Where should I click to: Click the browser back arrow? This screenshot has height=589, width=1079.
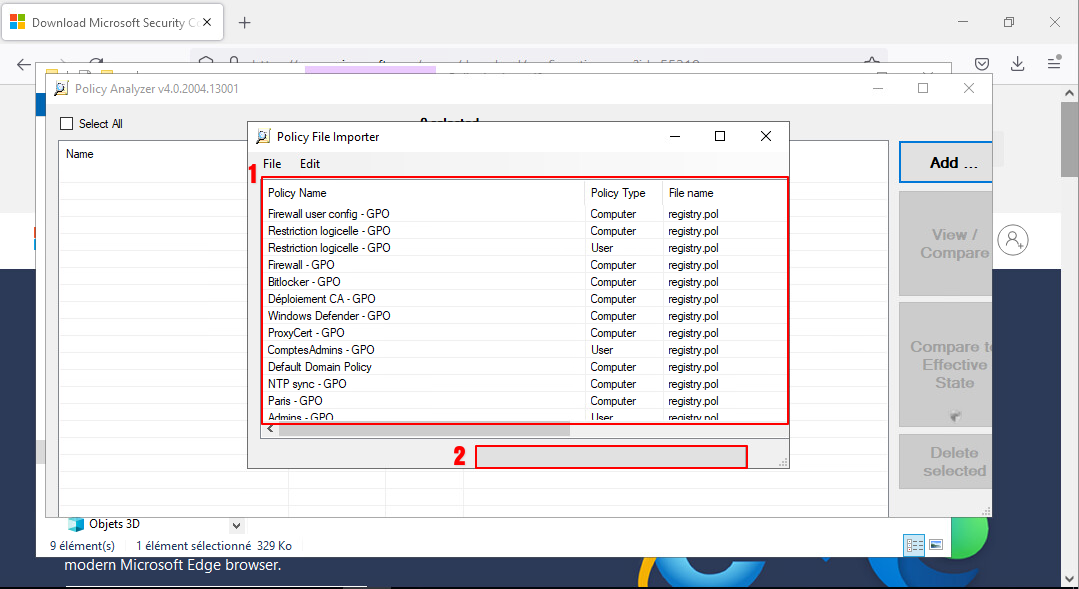pyautogui.click(x=23, y=64)
